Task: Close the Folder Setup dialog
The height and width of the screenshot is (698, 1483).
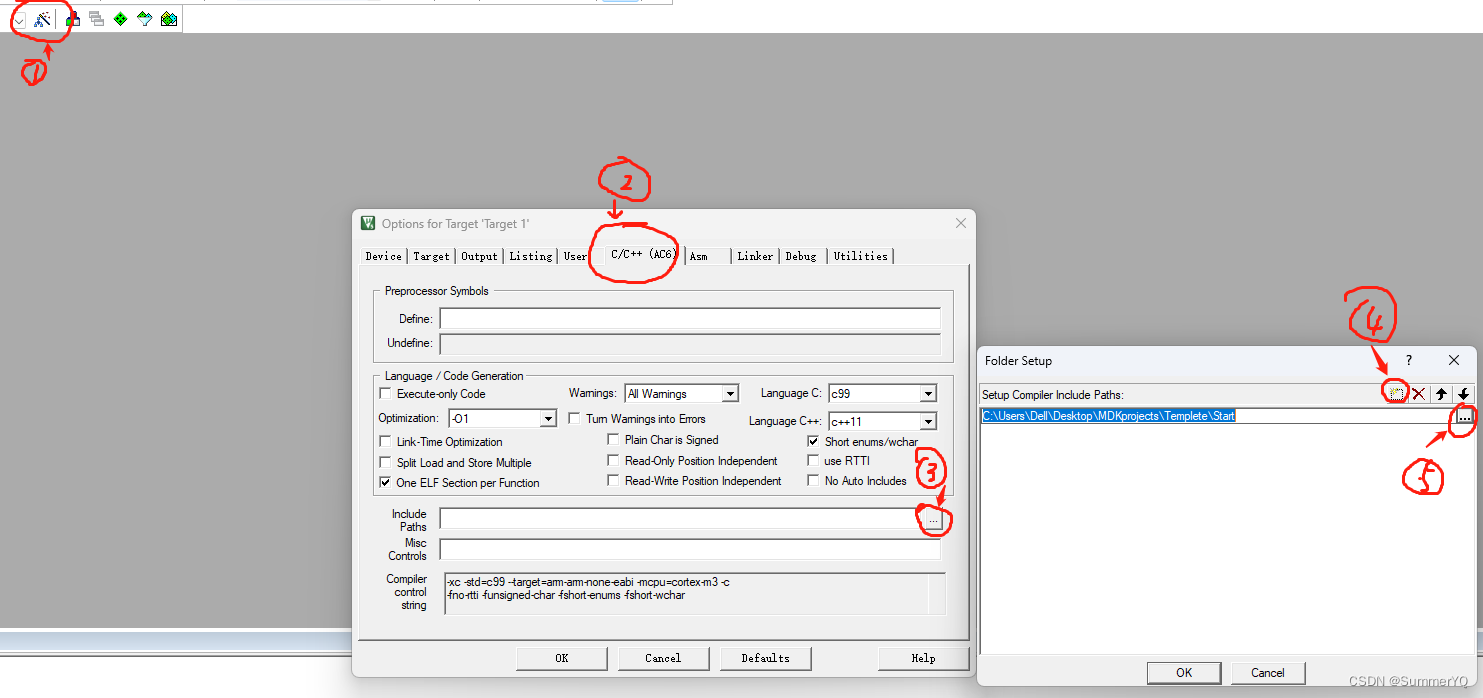Action: click(x=1454, y=360)
